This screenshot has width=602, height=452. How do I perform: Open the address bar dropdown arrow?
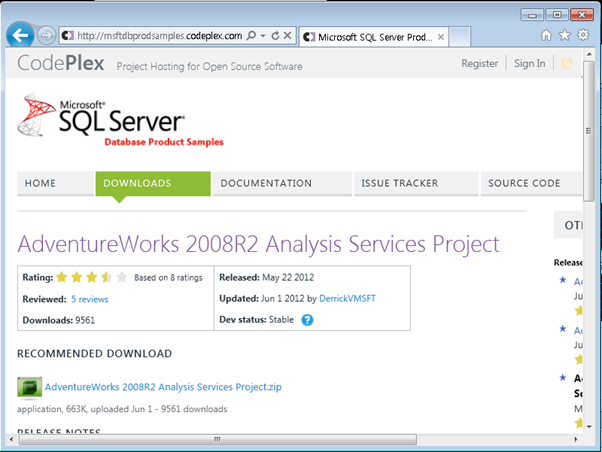click(x=263, y=36)
